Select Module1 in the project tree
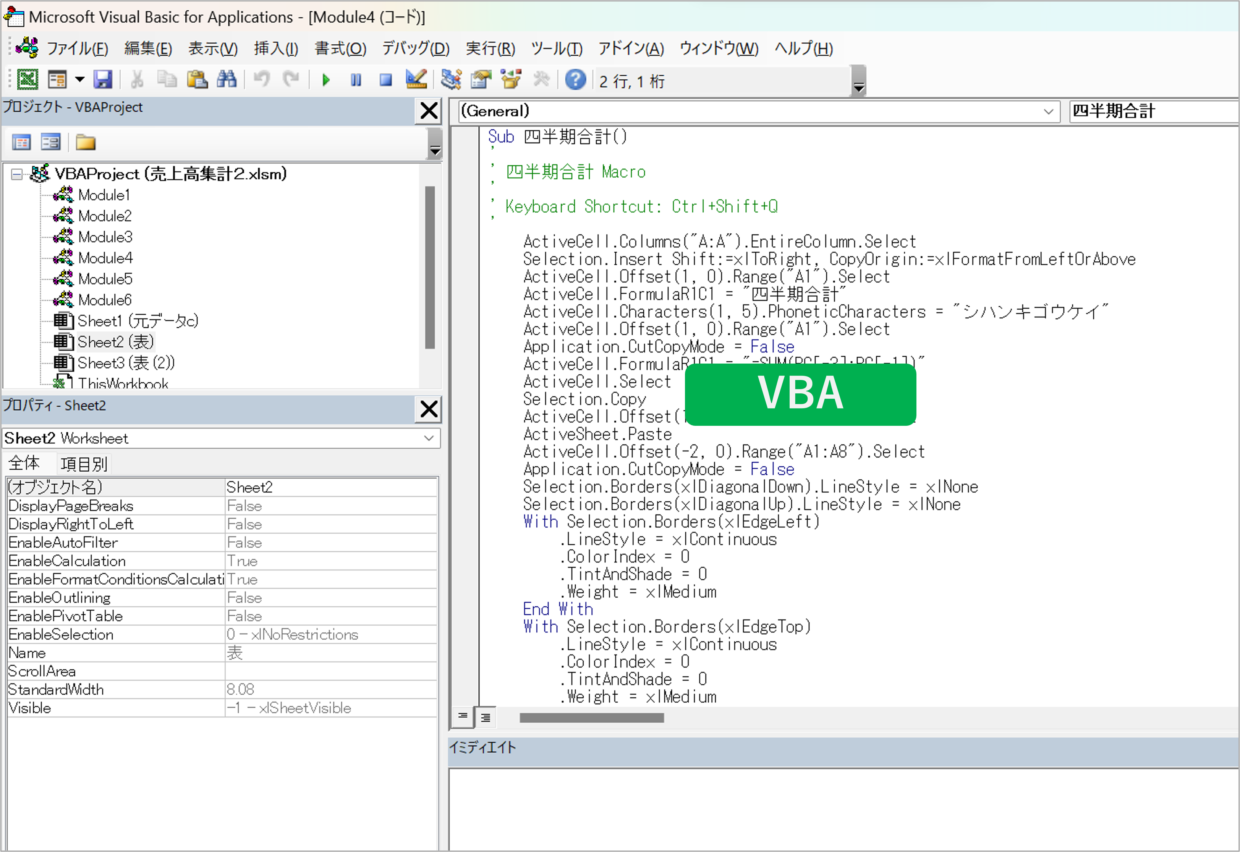1240x852 pixels. point(104,195)
